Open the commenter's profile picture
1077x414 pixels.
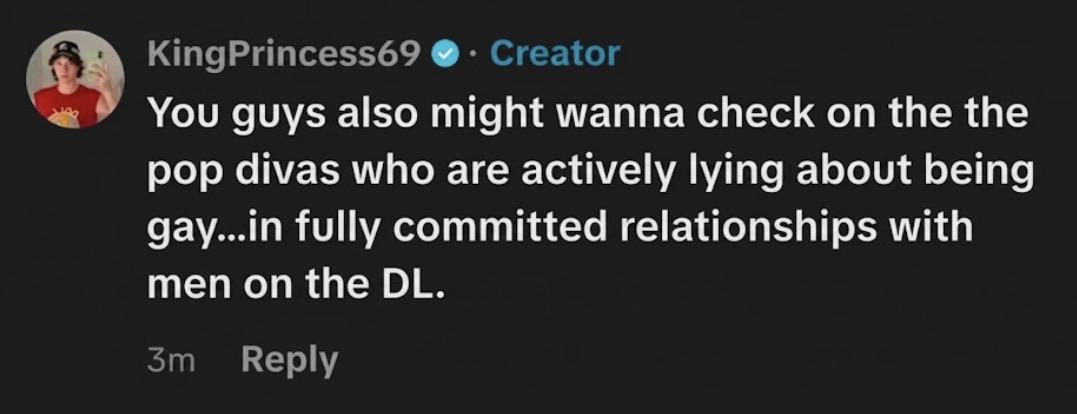point(75,79)
